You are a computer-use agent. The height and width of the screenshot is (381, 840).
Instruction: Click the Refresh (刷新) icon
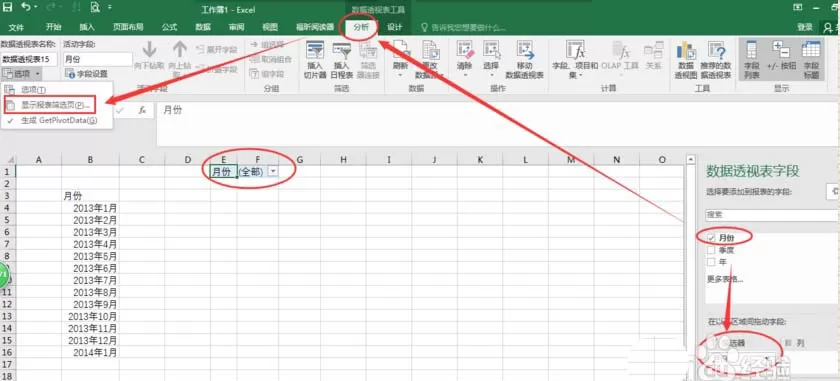[400, 50]
